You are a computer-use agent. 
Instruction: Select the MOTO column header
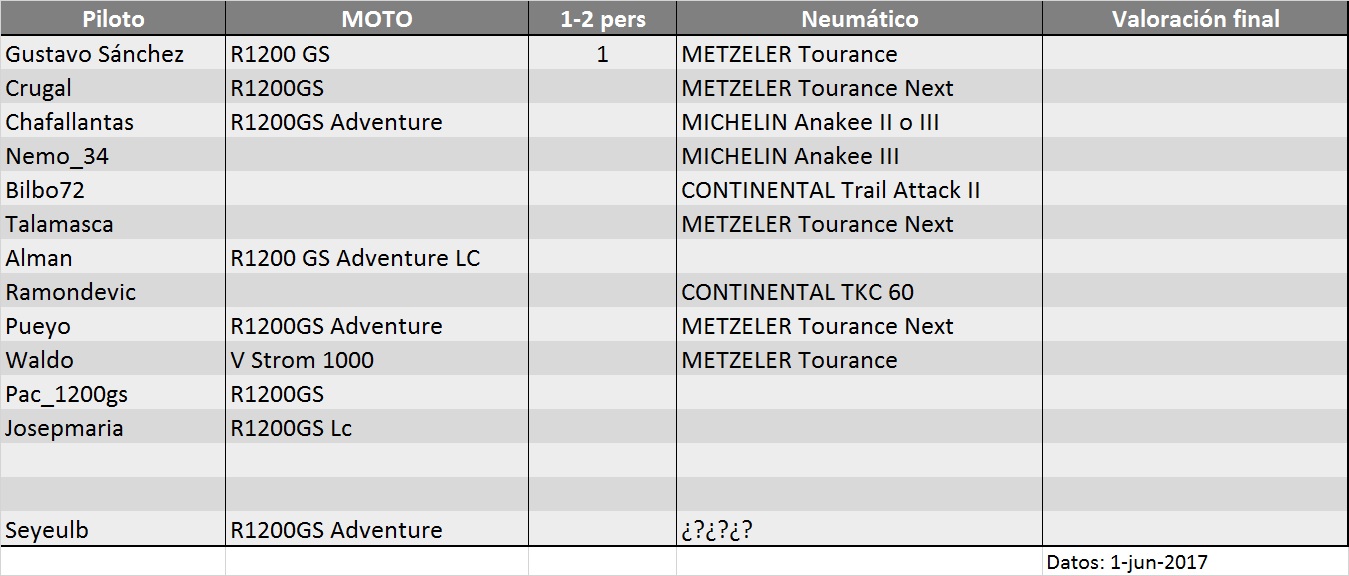point(377,19)
